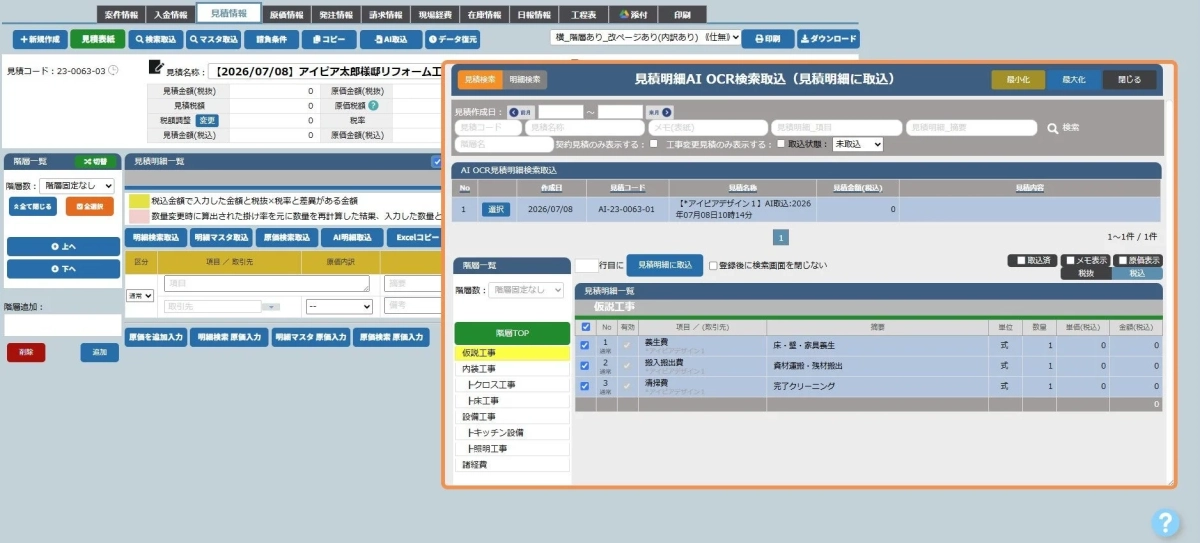Click the ダウンロード button
The image size is (1200, 543).
[828, 39]
